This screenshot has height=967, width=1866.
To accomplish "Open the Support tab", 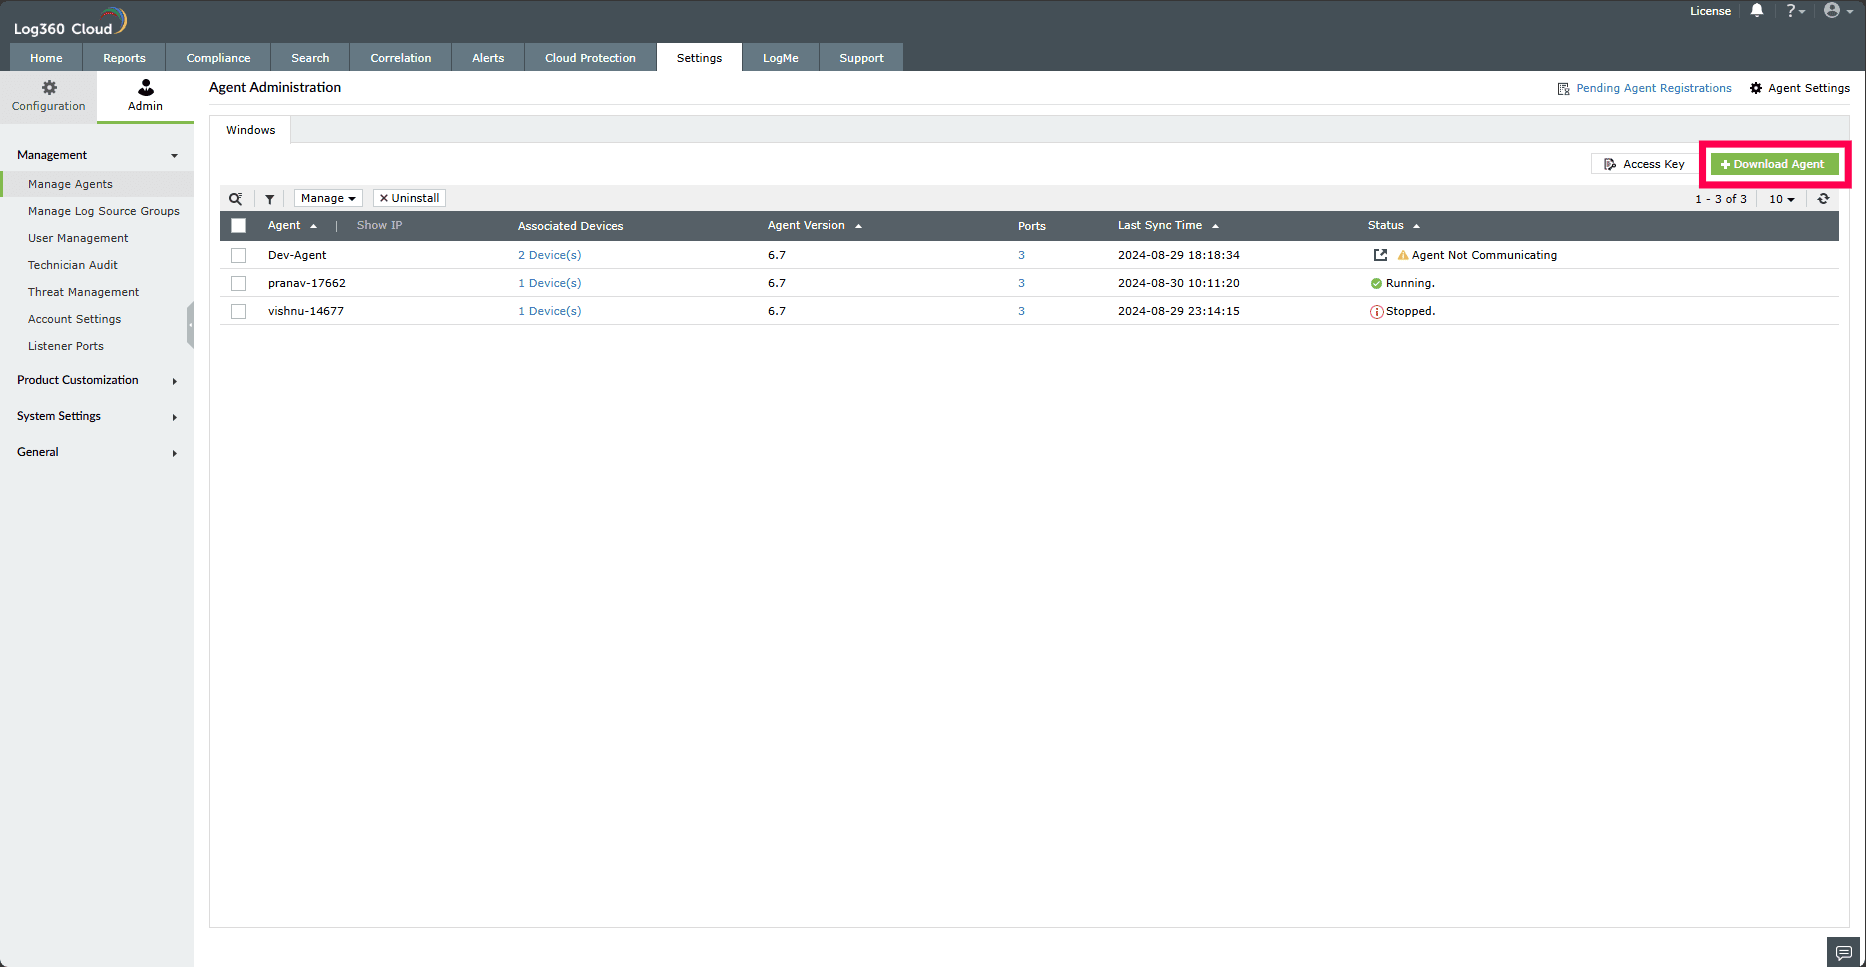I will click(x=861, y=57).
